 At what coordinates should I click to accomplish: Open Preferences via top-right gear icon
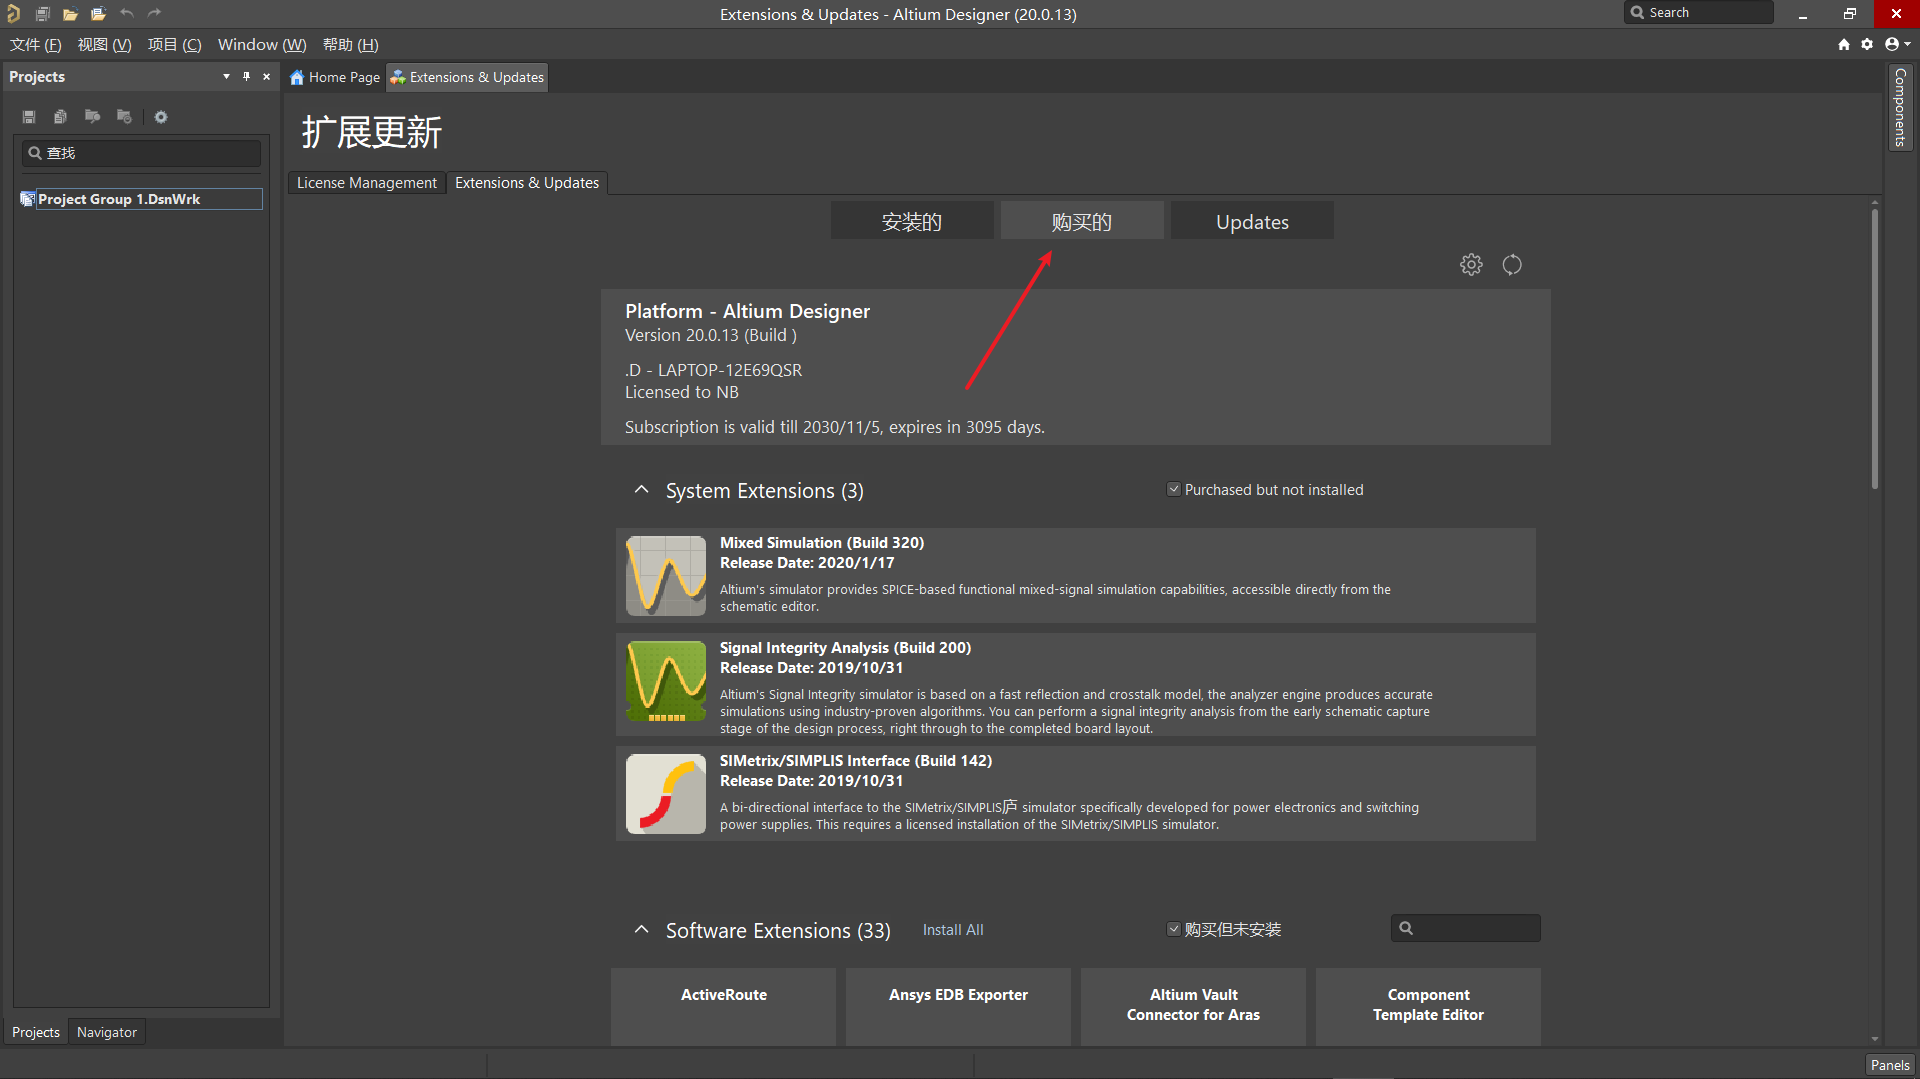coord(1867,44)
